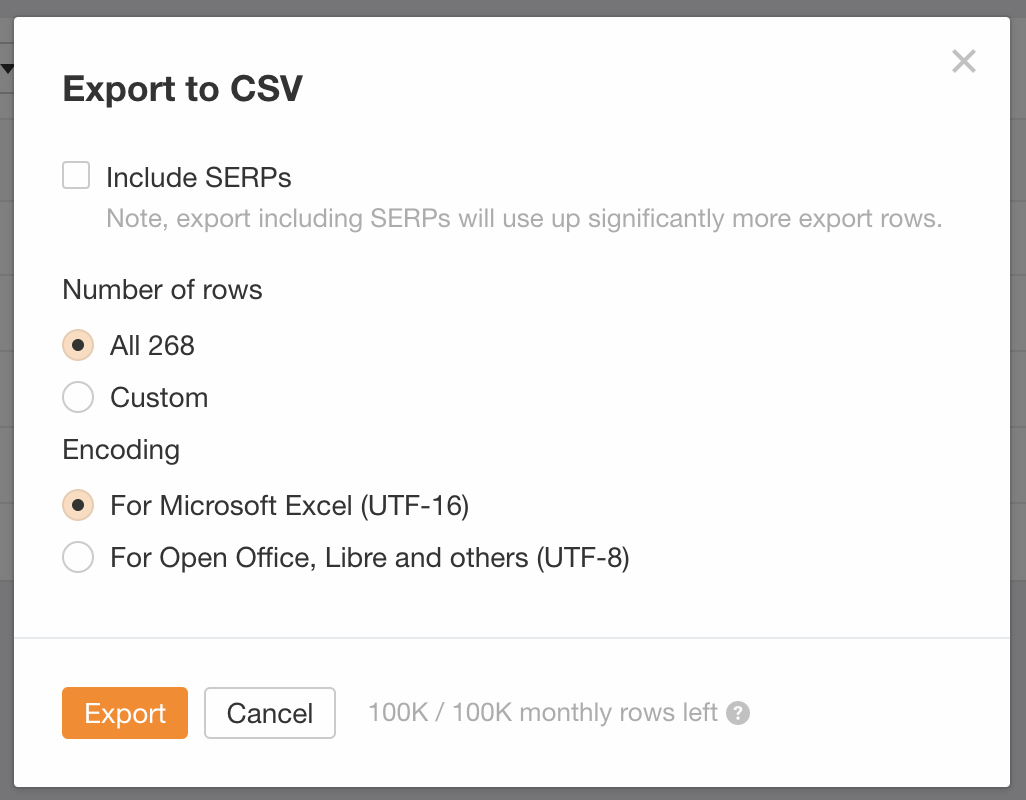
Task: Click the dropdown arrow behind the dialog
Action: coord(7,69)
